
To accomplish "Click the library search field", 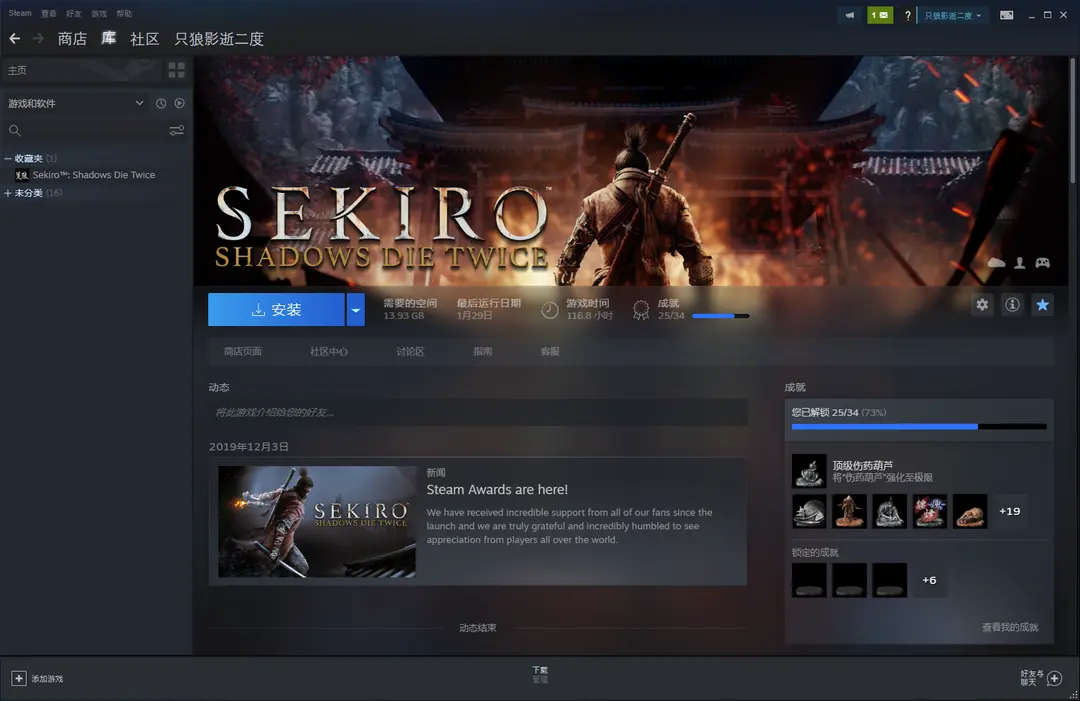I will [x=94, y=130].
